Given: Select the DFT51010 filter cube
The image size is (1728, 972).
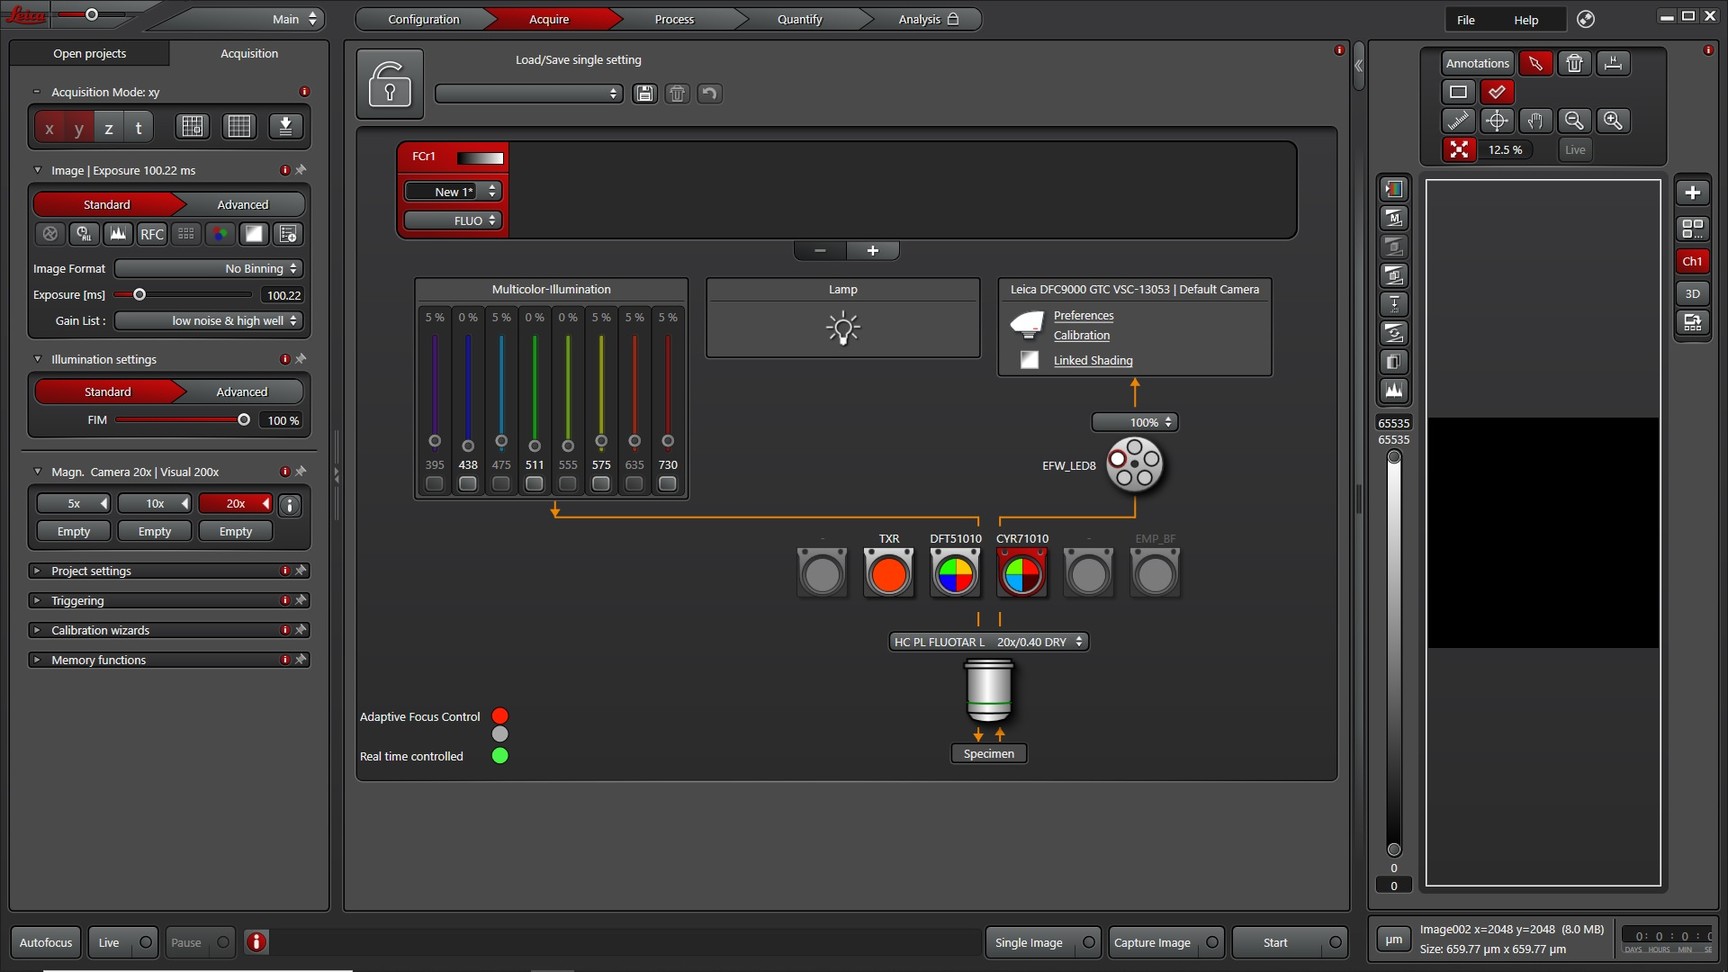Looking at the screenshot, I should (x=955, y=575).
